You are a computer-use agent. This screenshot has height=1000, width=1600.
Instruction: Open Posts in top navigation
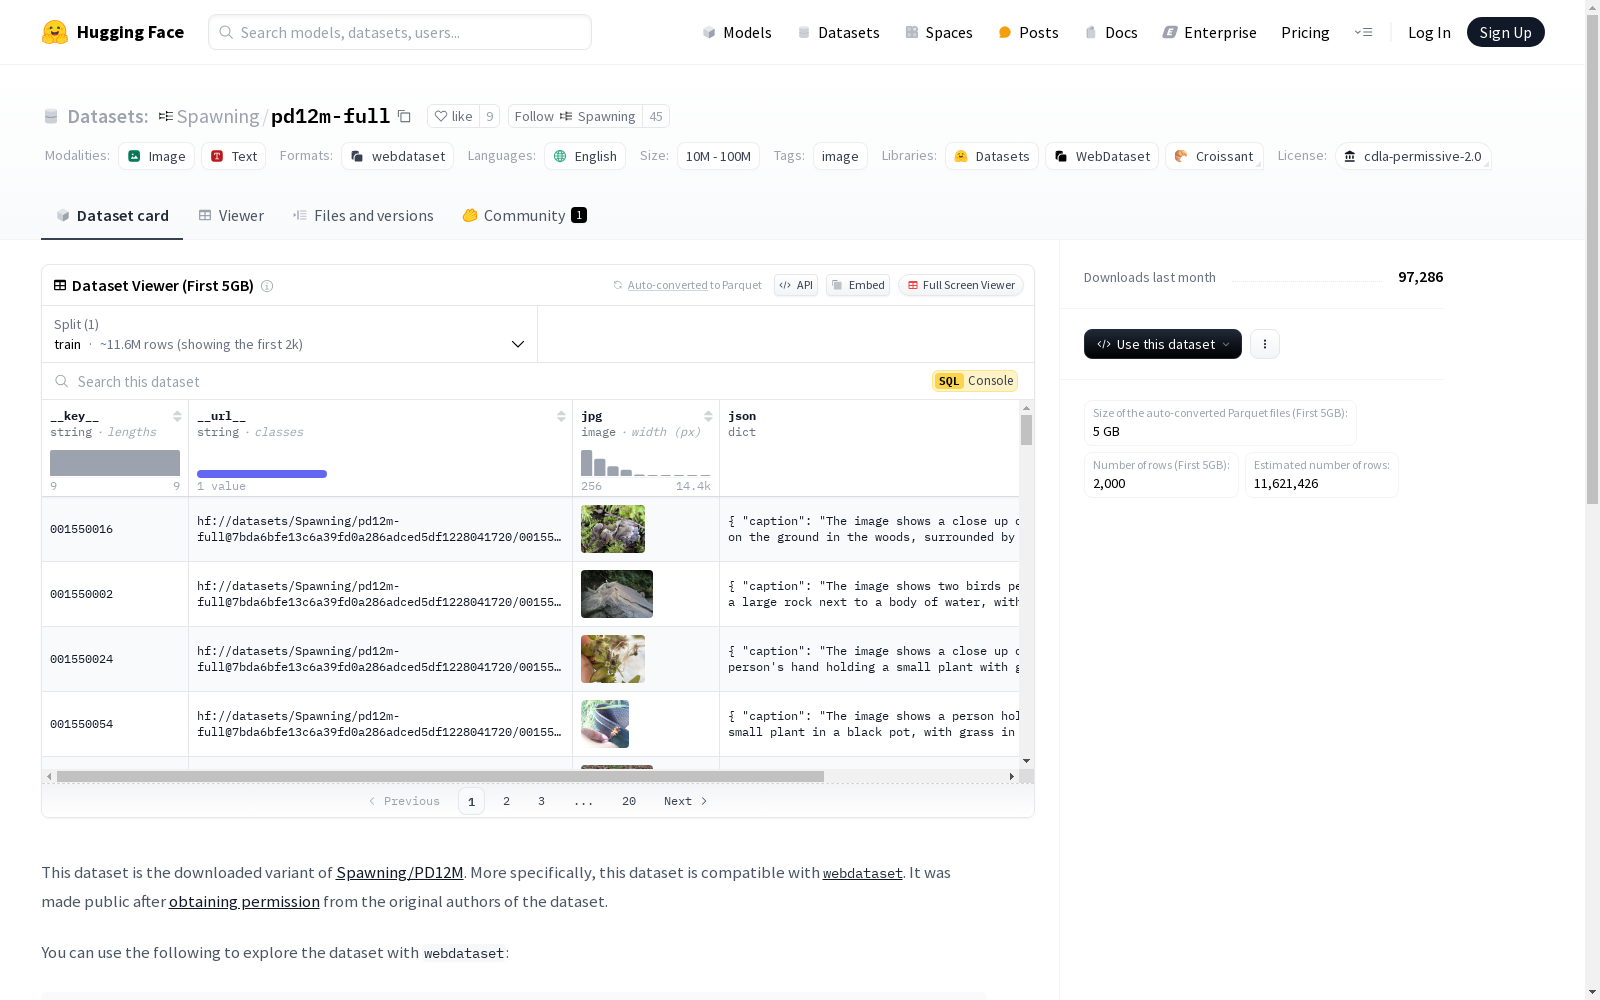pyautogui.click(x=1028, y=32)
